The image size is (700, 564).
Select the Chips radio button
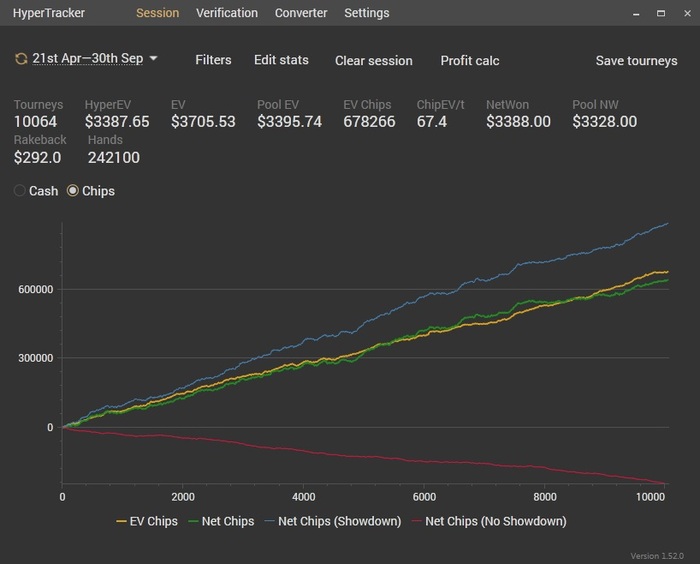(x=72, y=191)
